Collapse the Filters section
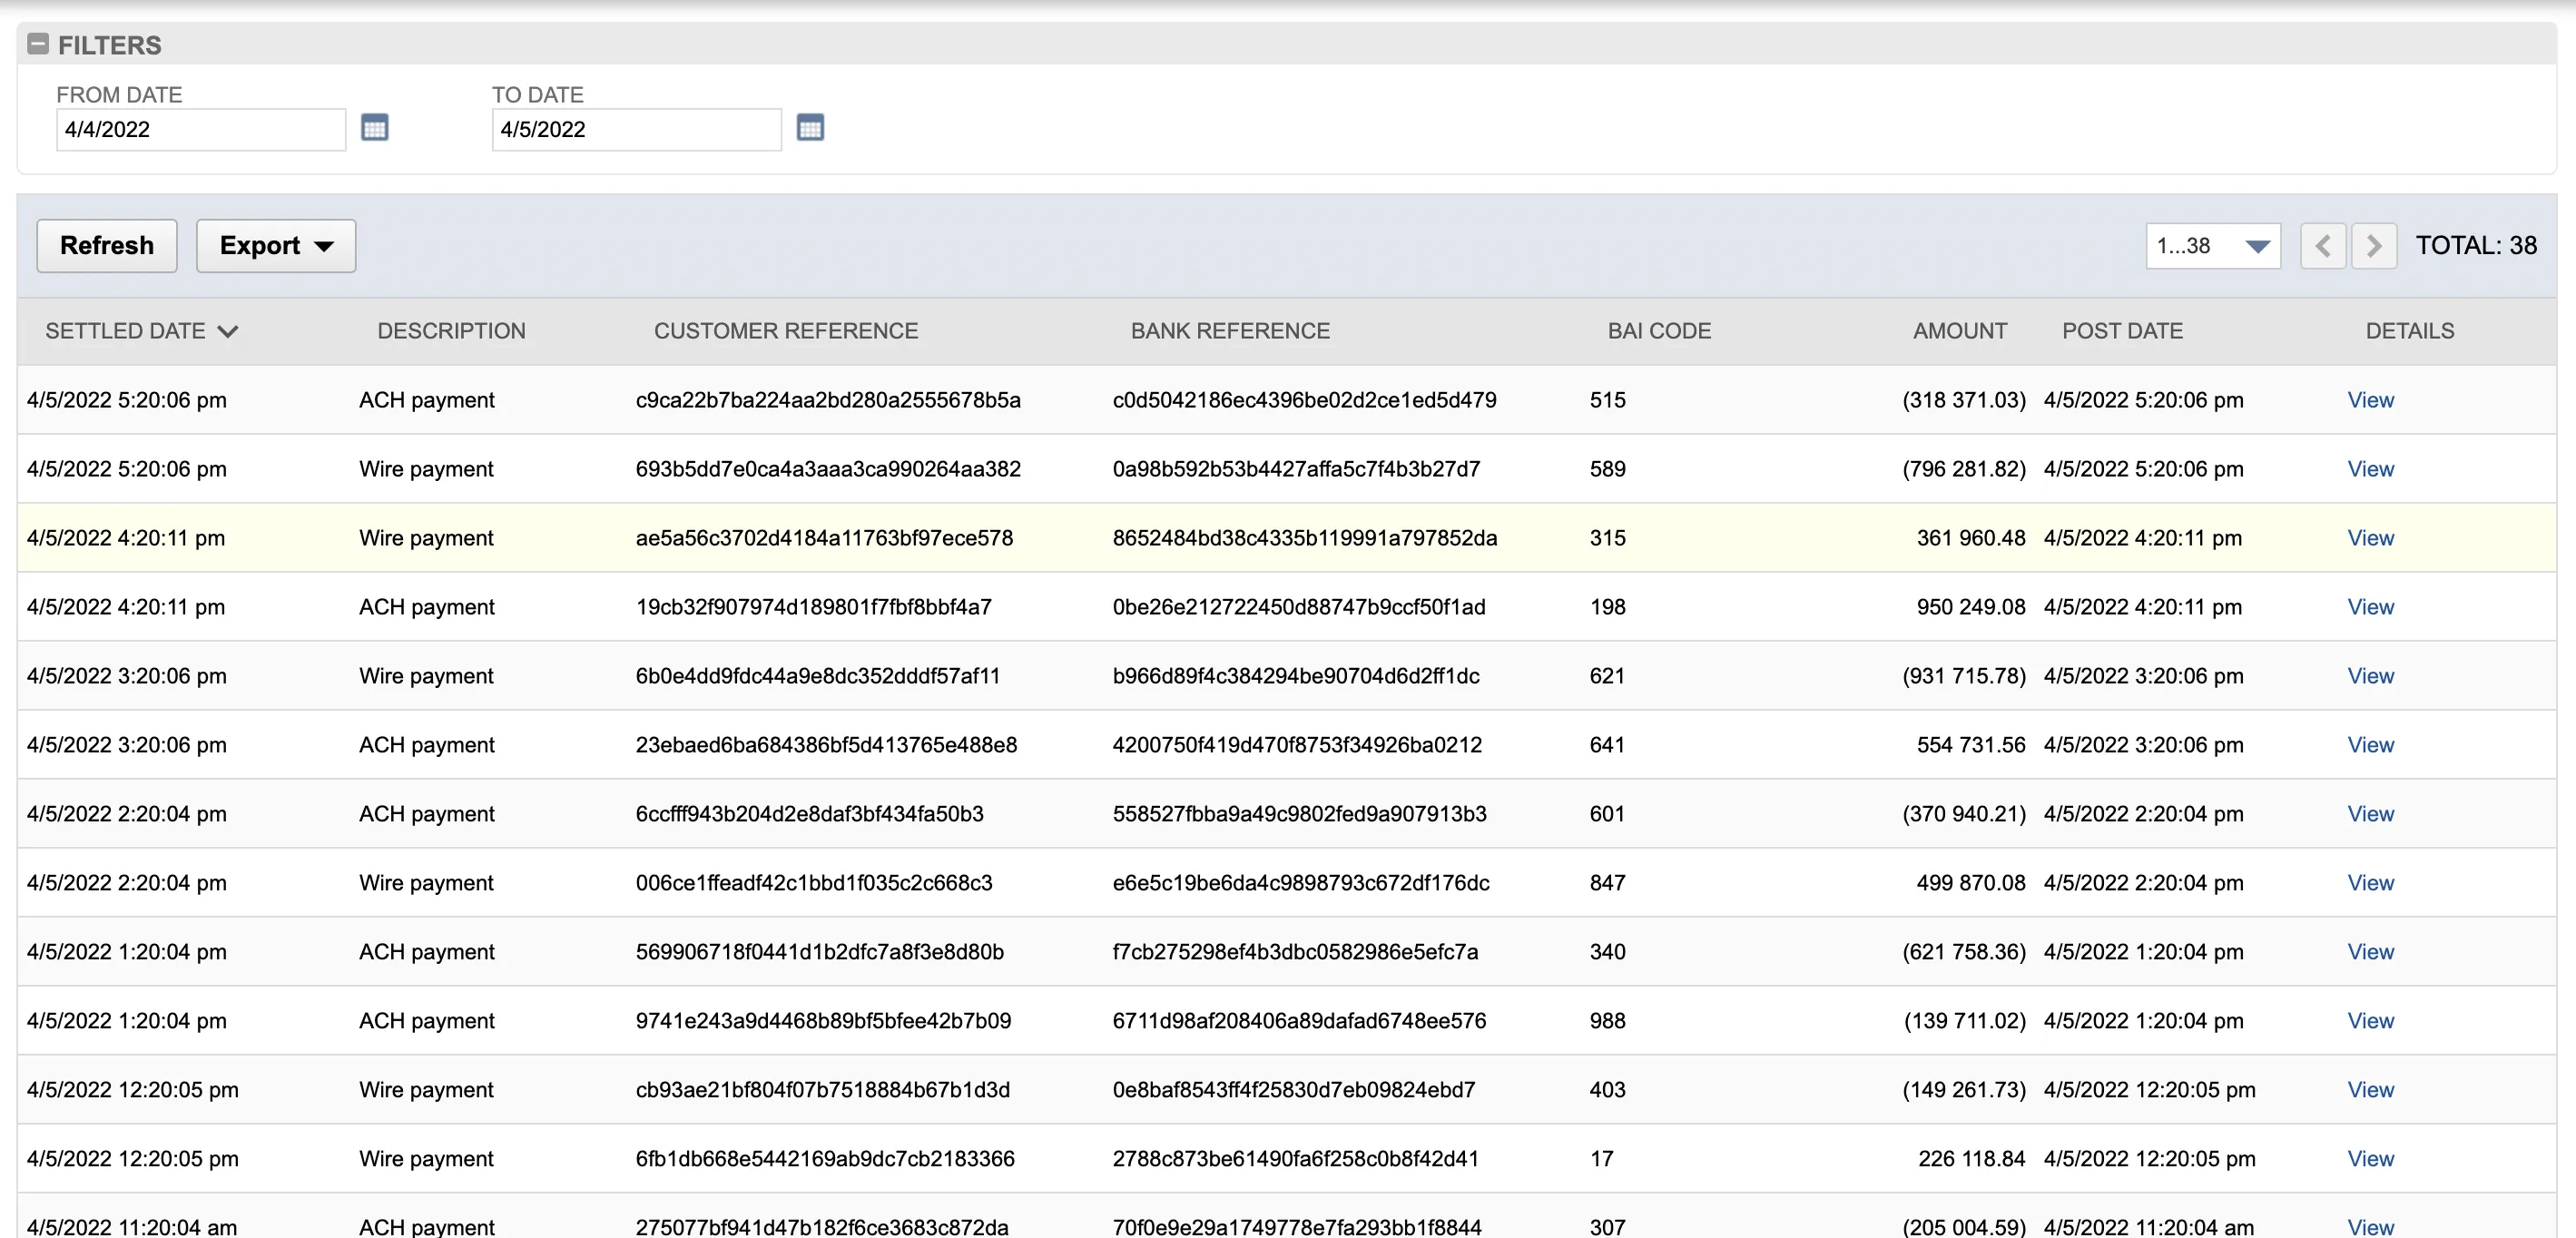 pyautogui.click(x=38, y=44)
